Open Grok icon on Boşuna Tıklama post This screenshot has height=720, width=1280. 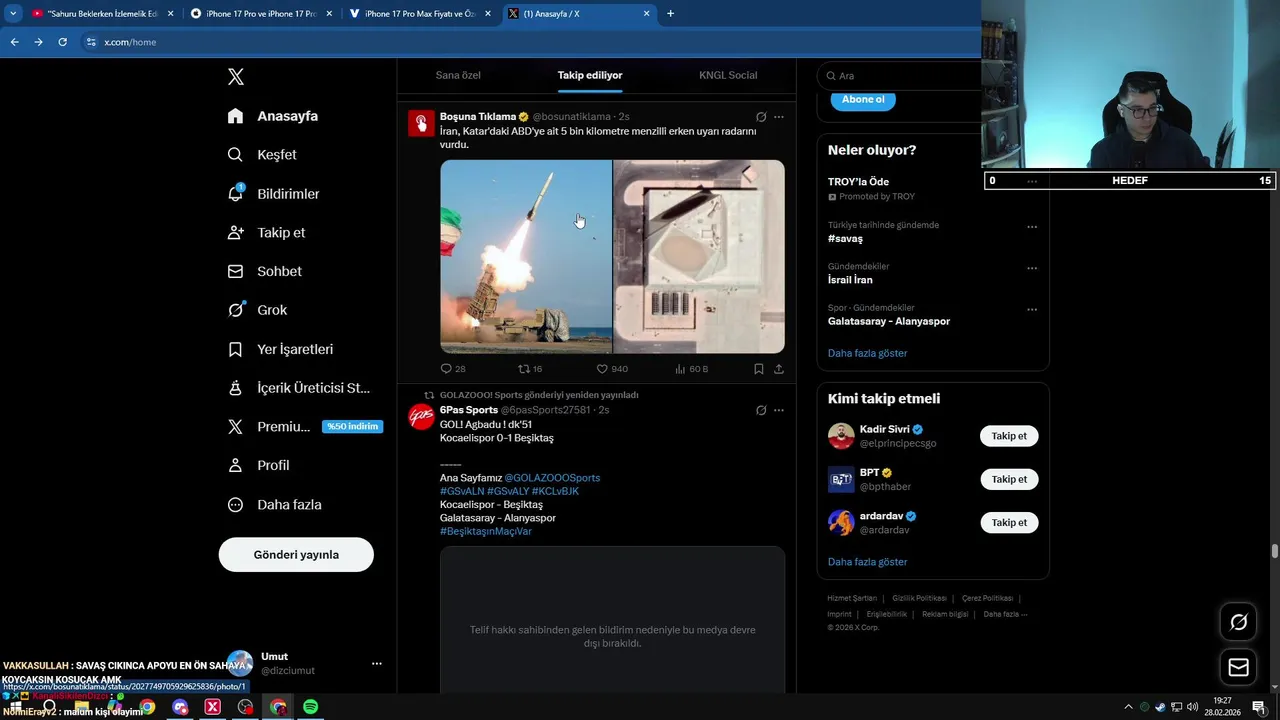[761, 117]
